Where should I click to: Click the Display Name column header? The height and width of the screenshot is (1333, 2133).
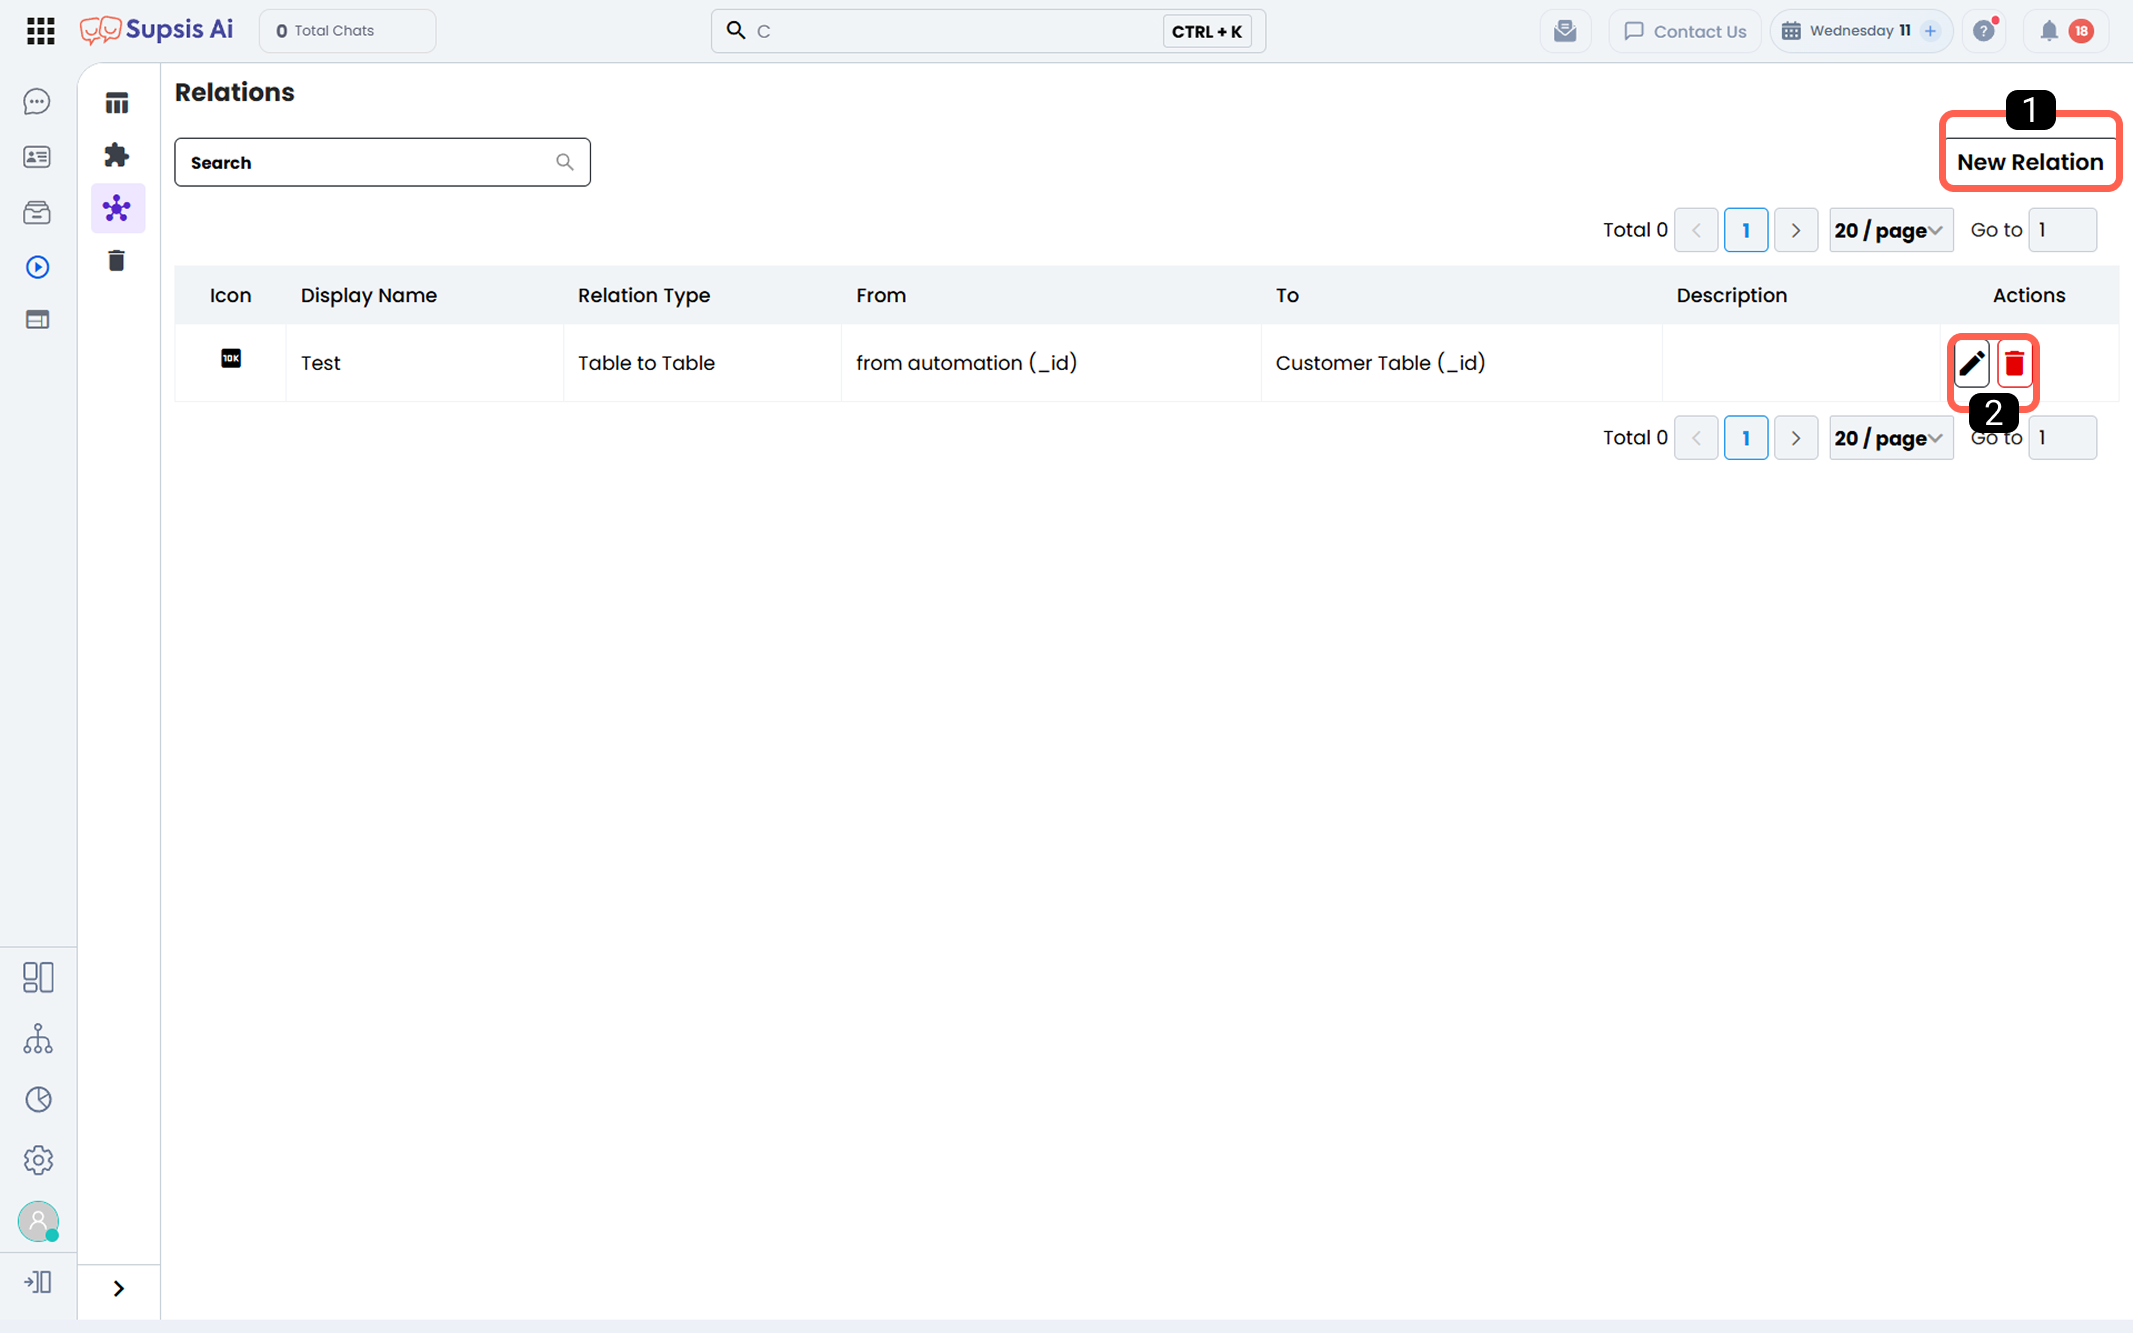coord(369,295)
